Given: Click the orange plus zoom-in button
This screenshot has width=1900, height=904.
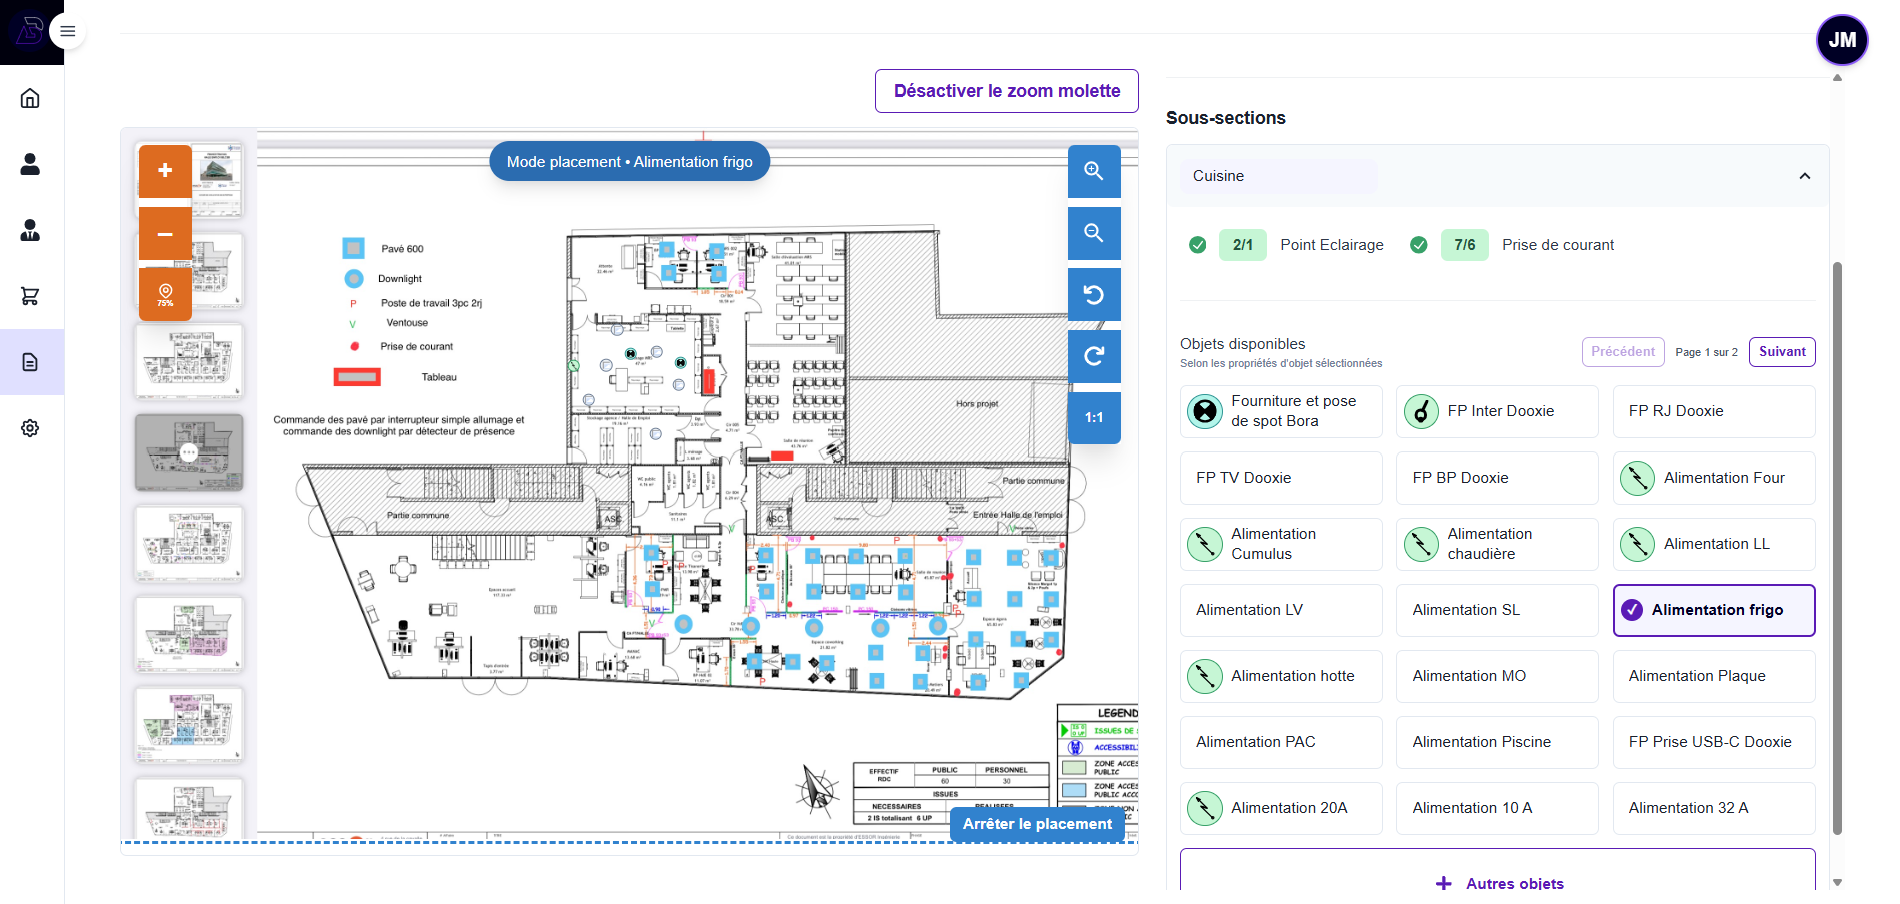Looking at the screenshot, I should (165, 171).
